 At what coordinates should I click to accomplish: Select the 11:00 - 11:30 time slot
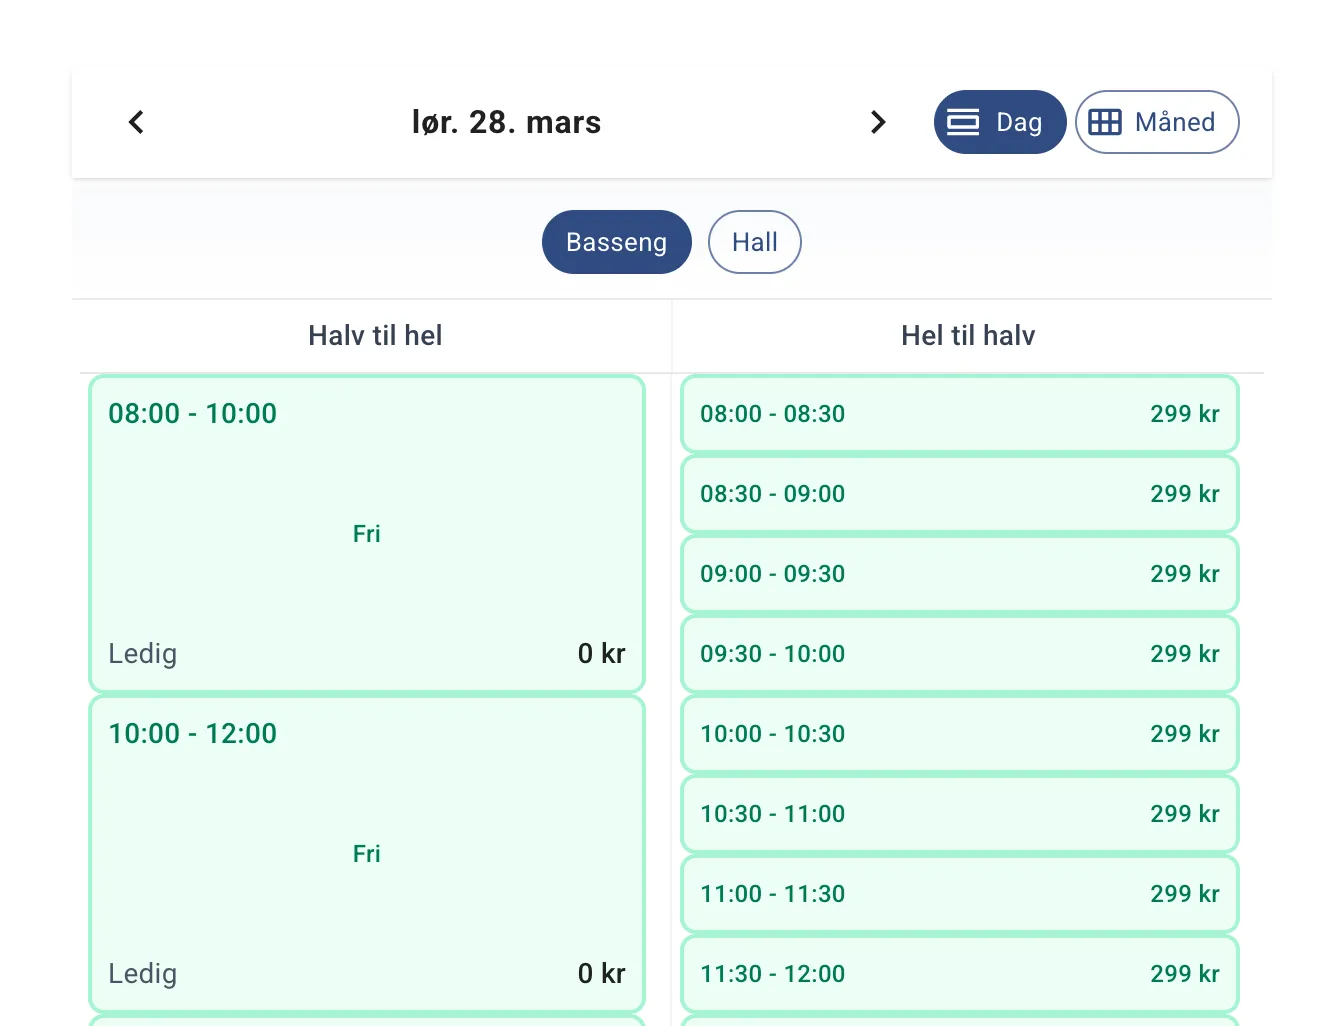(x=959, y=894)
